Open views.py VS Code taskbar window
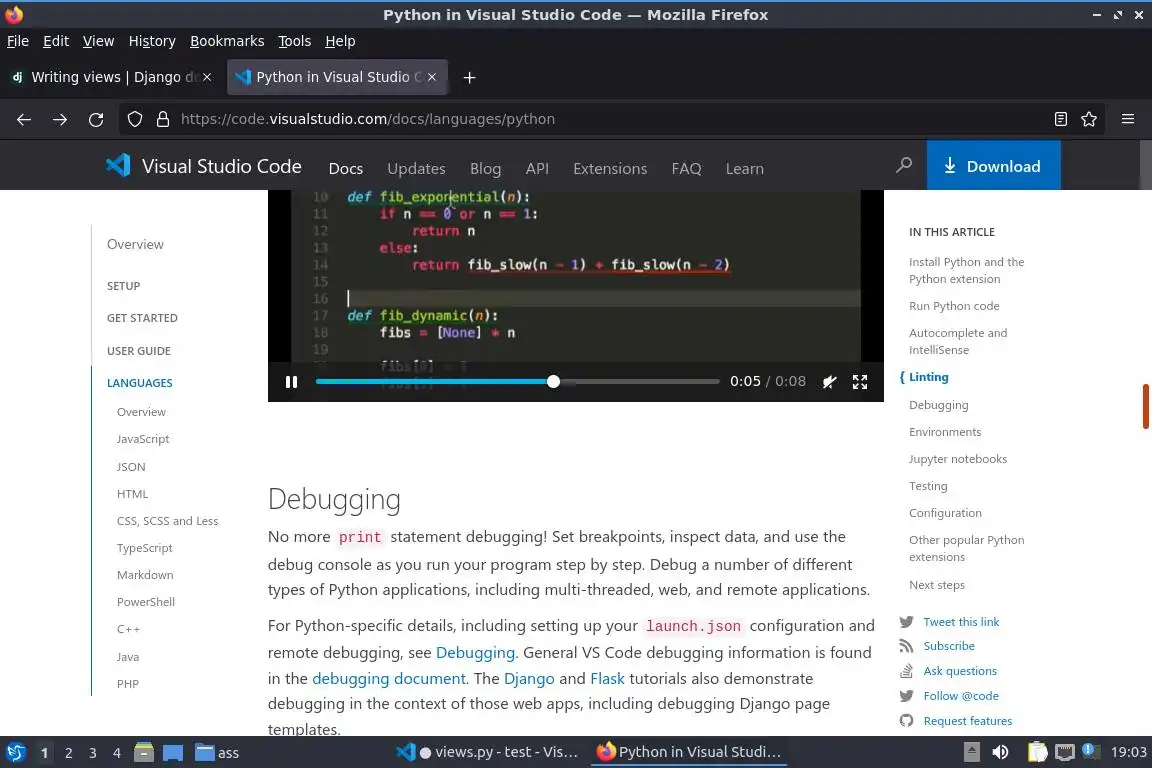The width and height of the screenshot is (1152, 768). (488, 752)
